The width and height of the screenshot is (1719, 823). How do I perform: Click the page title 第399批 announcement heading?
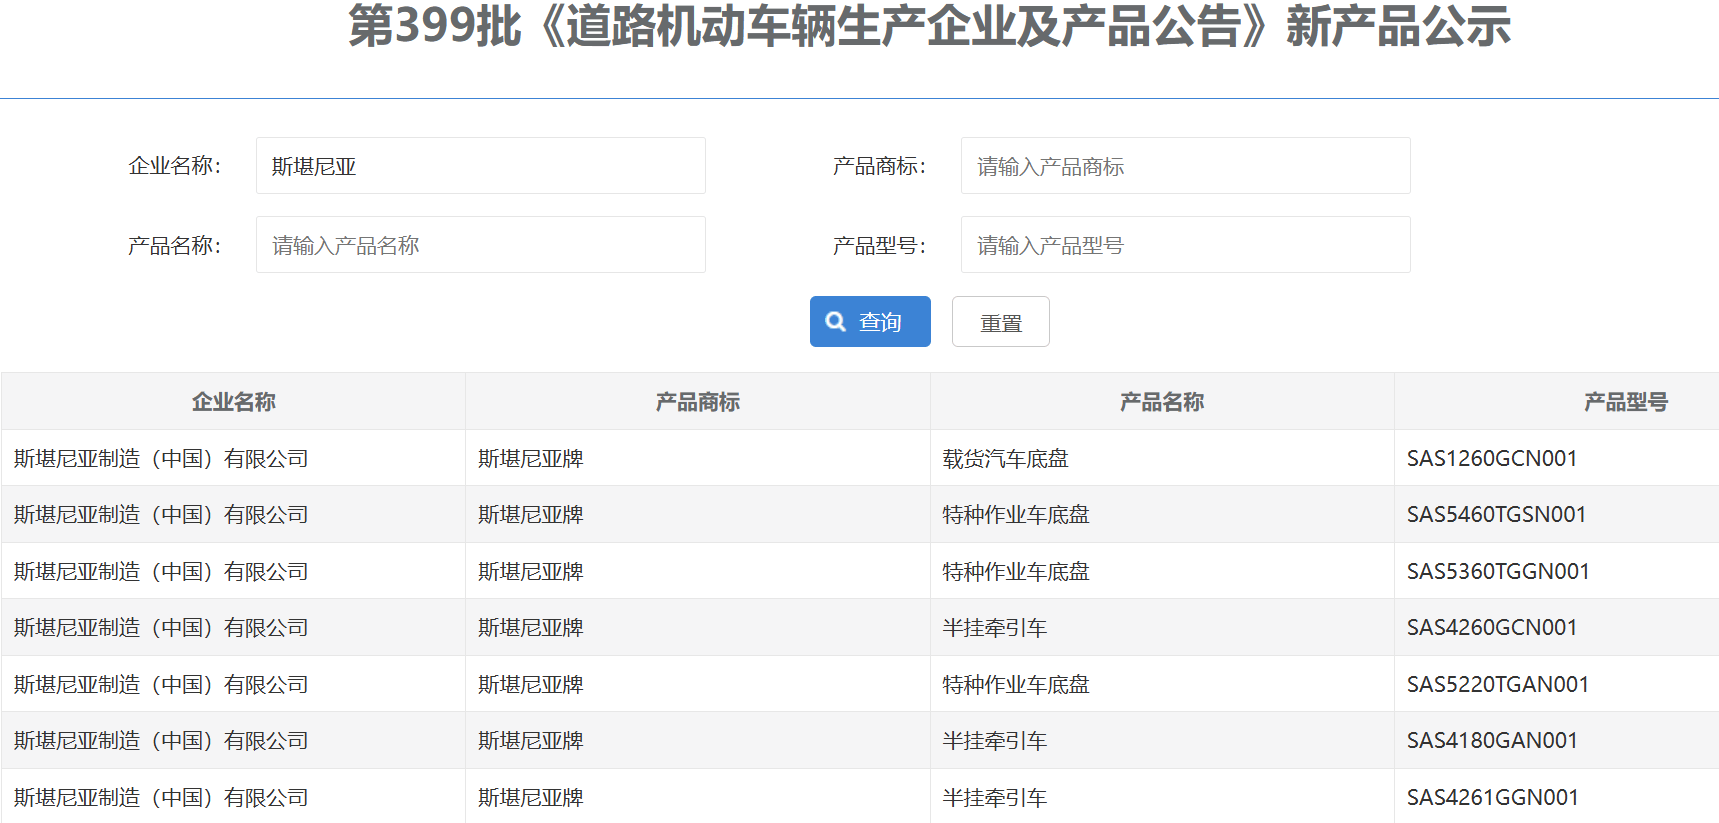[x=930, y=25]
